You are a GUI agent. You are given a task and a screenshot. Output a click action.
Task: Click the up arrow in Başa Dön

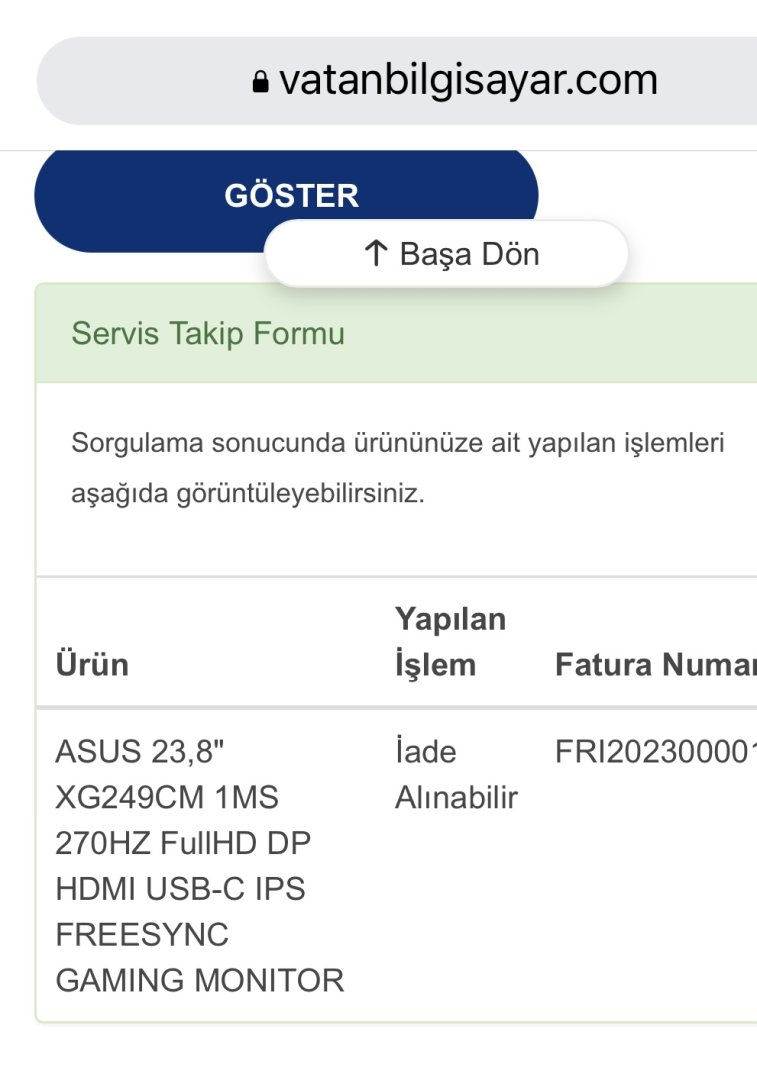[x=376, y=254]
